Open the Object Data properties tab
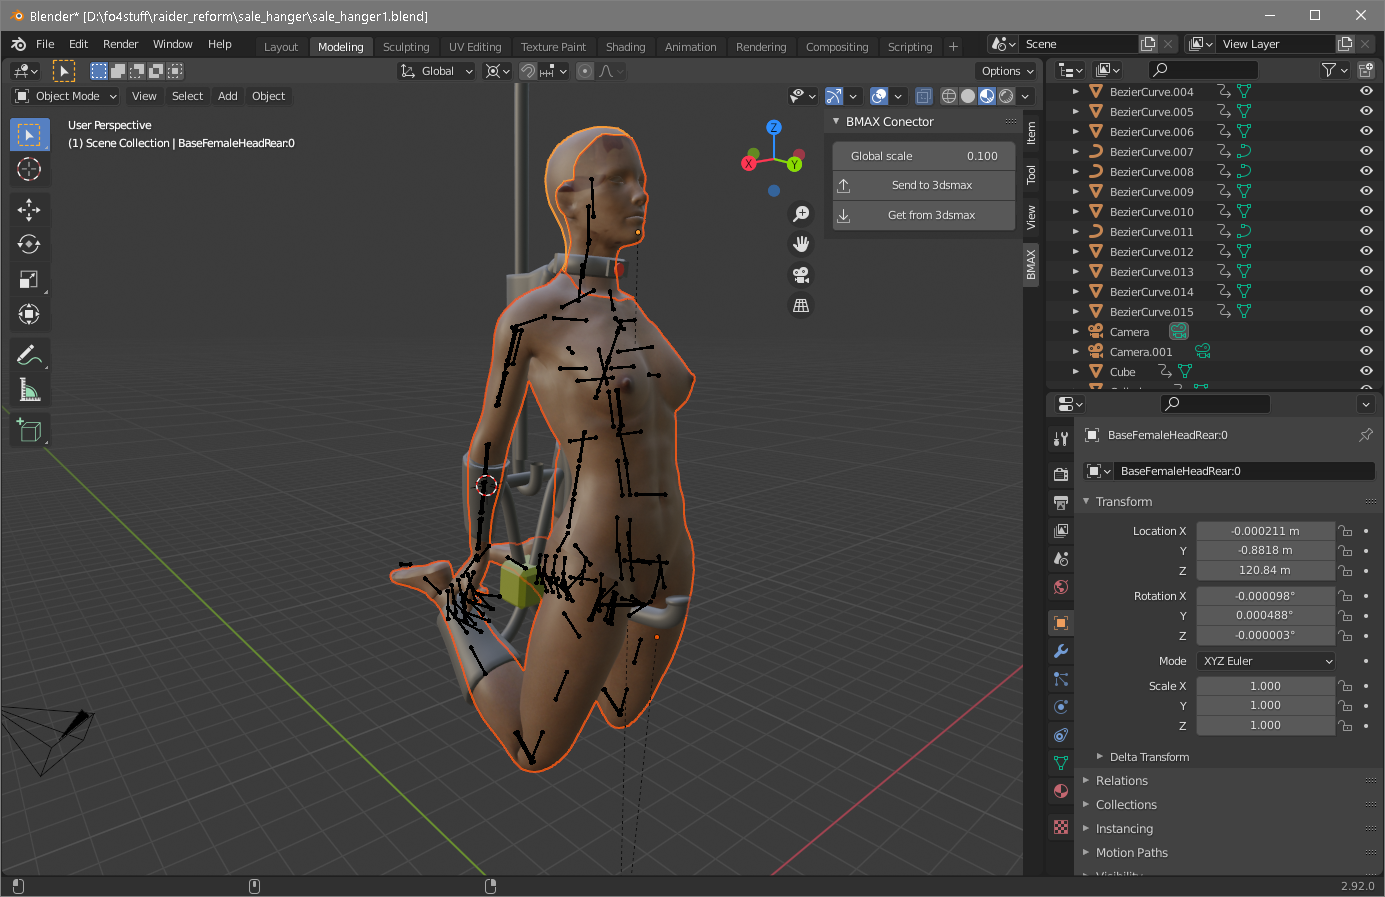This screenshot has width=1385, height=897. (x=1061, y=763)
